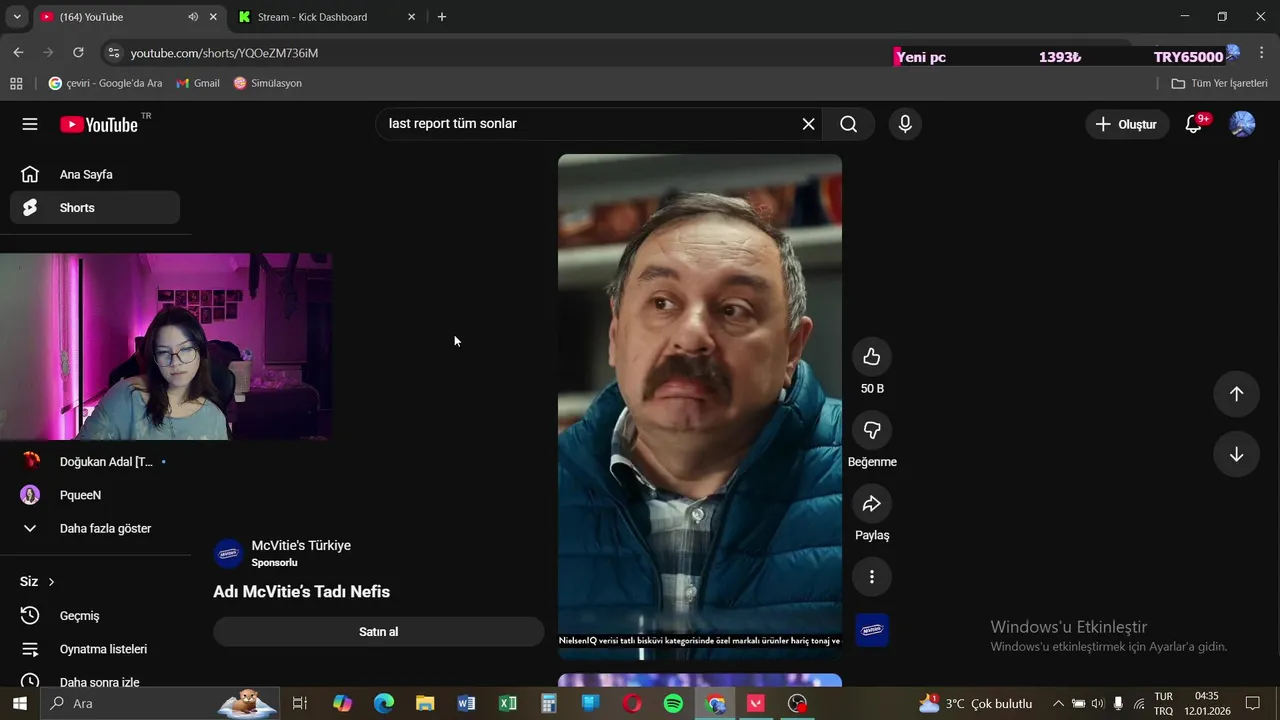Open the Chrome three-dot menu
The image size is (1280, 720).
[x=1262, y=53]
